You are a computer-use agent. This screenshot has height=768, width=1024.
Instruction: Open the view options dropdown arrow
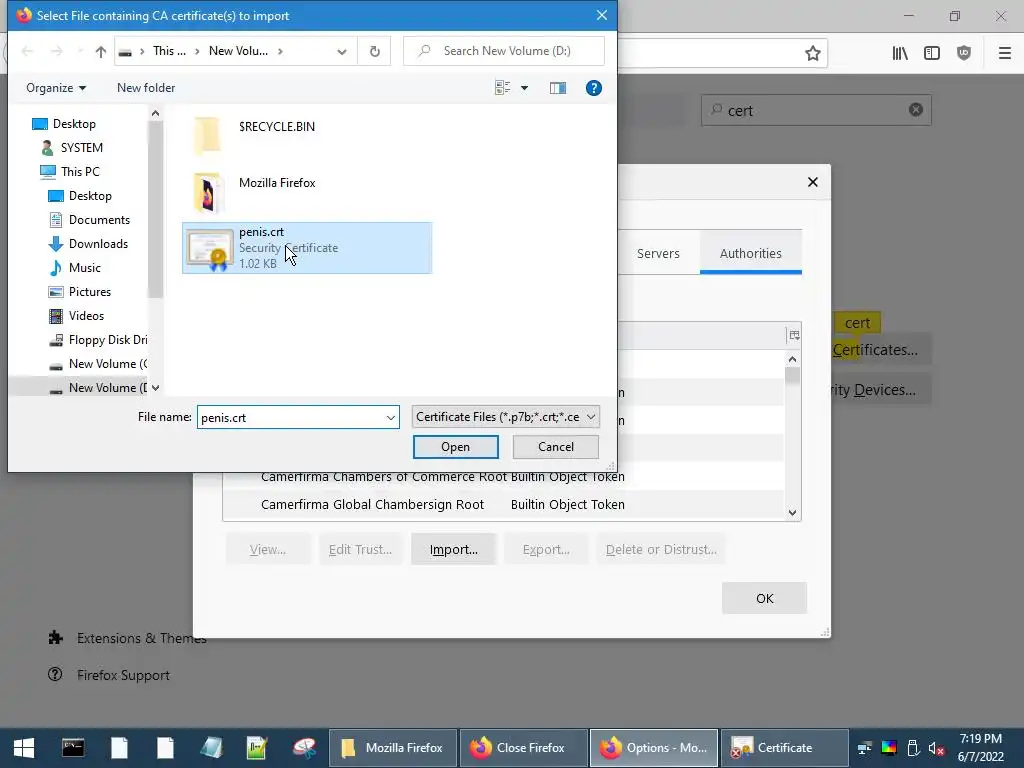(524, 88)
